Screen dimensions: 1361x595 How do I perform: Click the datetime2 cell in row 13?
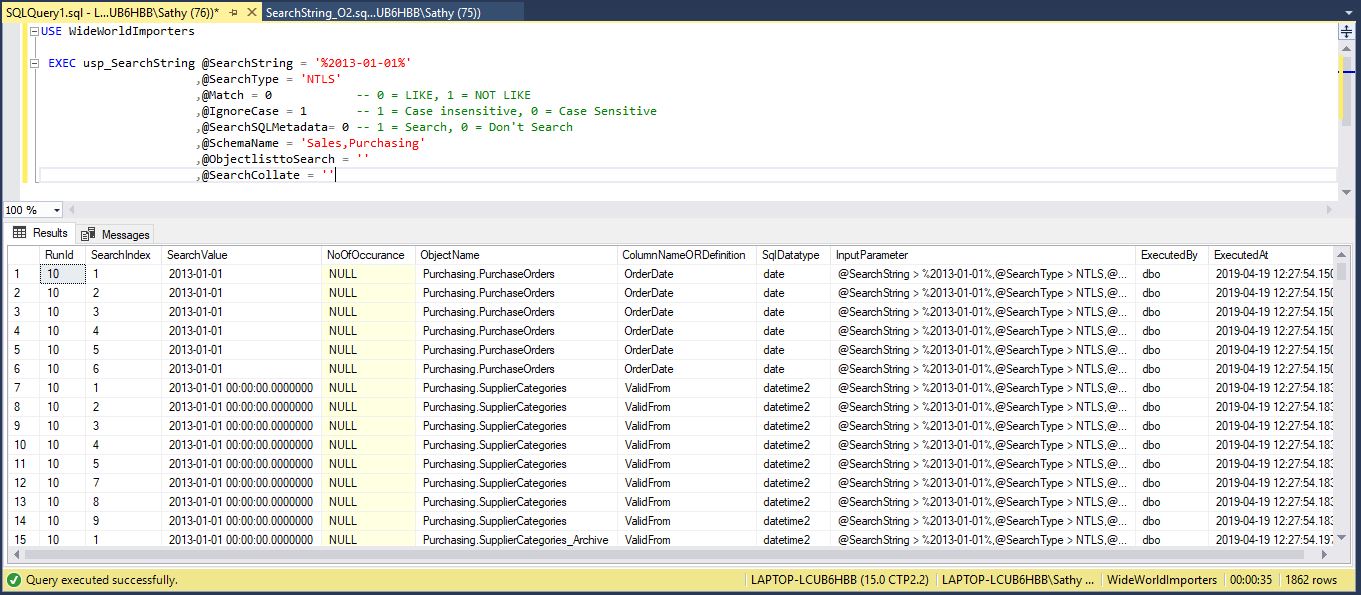tap(793, 502)
